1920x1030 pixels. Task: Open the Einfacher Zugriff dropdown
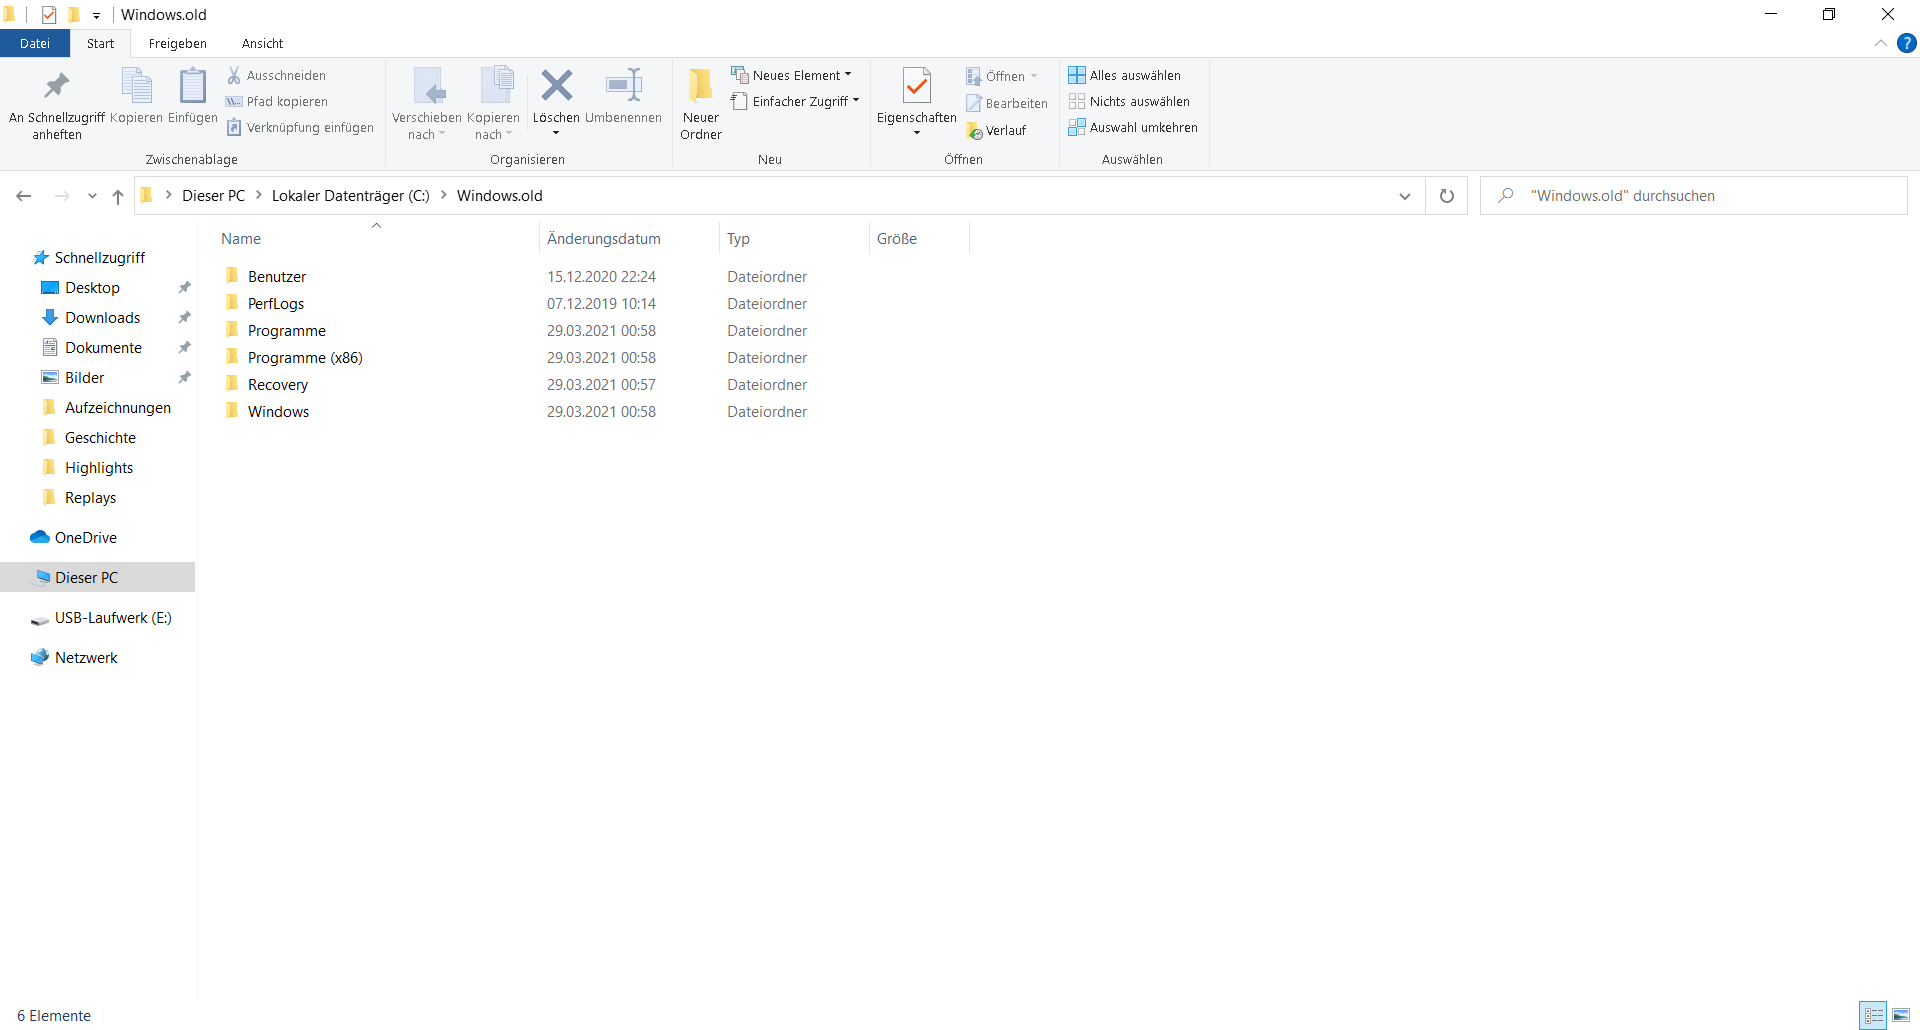796,101
